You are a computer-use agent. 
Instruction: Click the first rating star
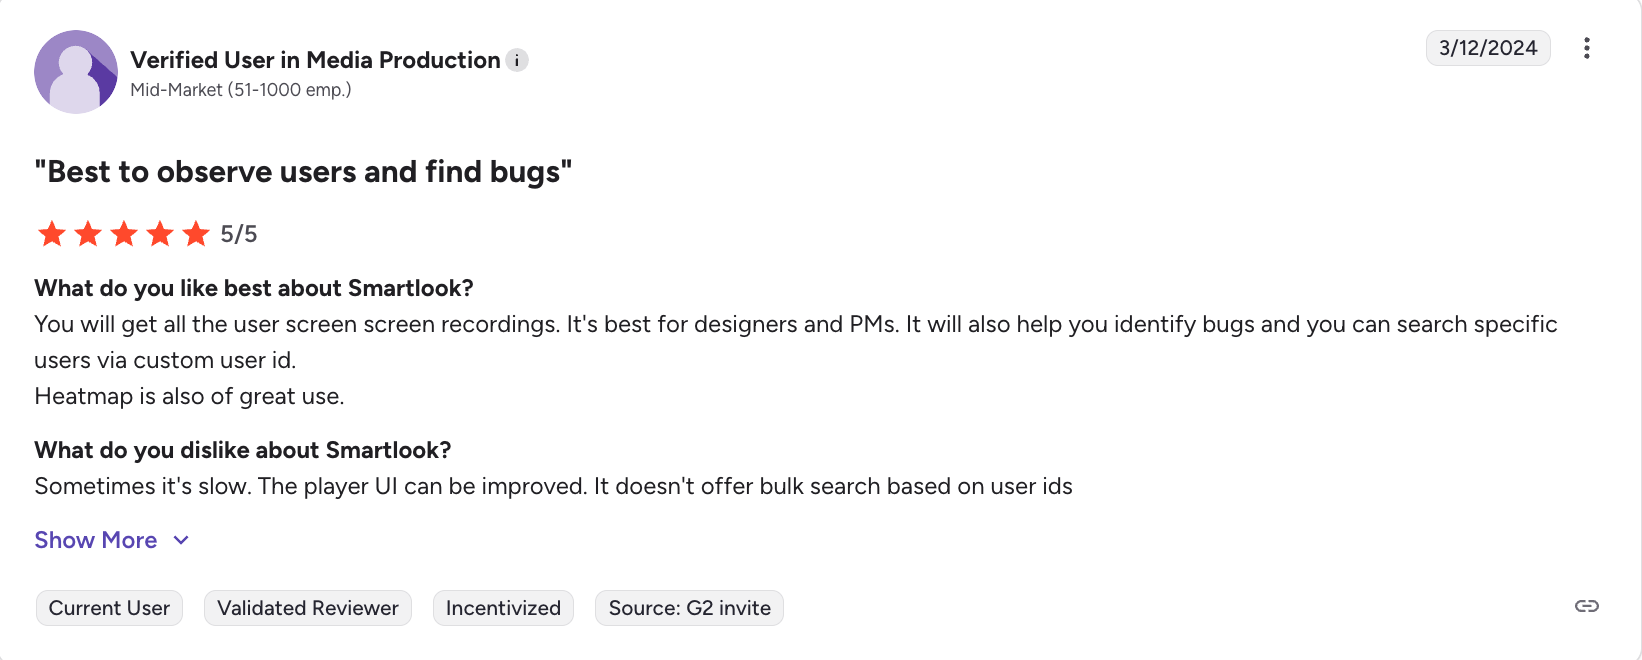coord(52,234)
